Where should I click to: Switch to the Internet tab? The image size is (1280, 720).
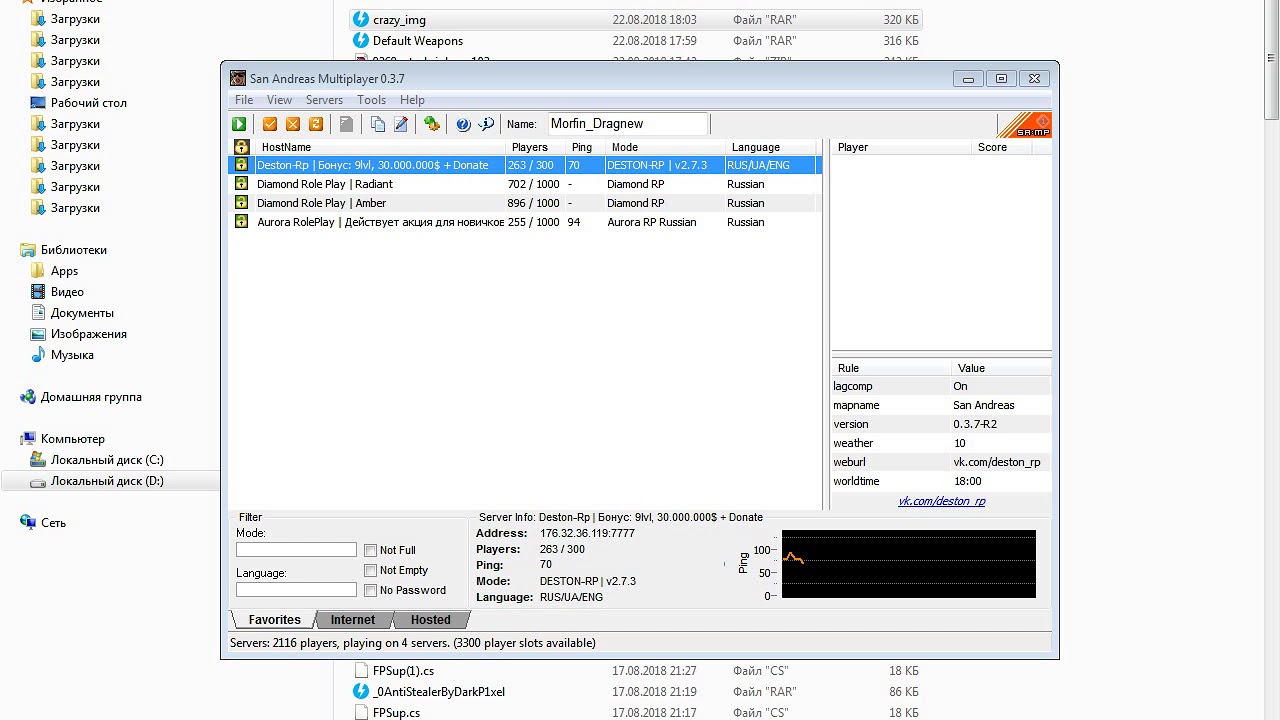pyautogui.click(x=353, y=620)
